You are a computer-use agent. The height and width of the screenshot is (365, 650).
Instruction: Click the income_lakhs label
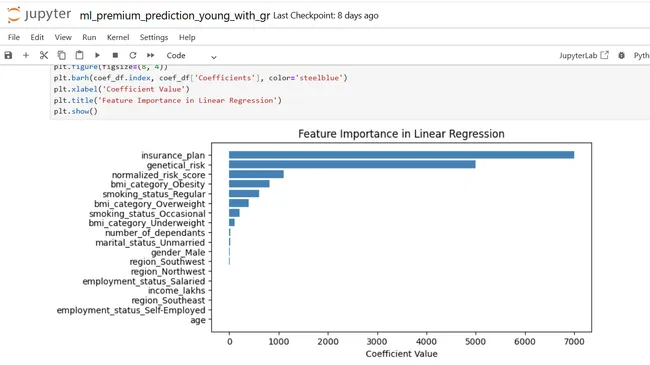[177, 291]
